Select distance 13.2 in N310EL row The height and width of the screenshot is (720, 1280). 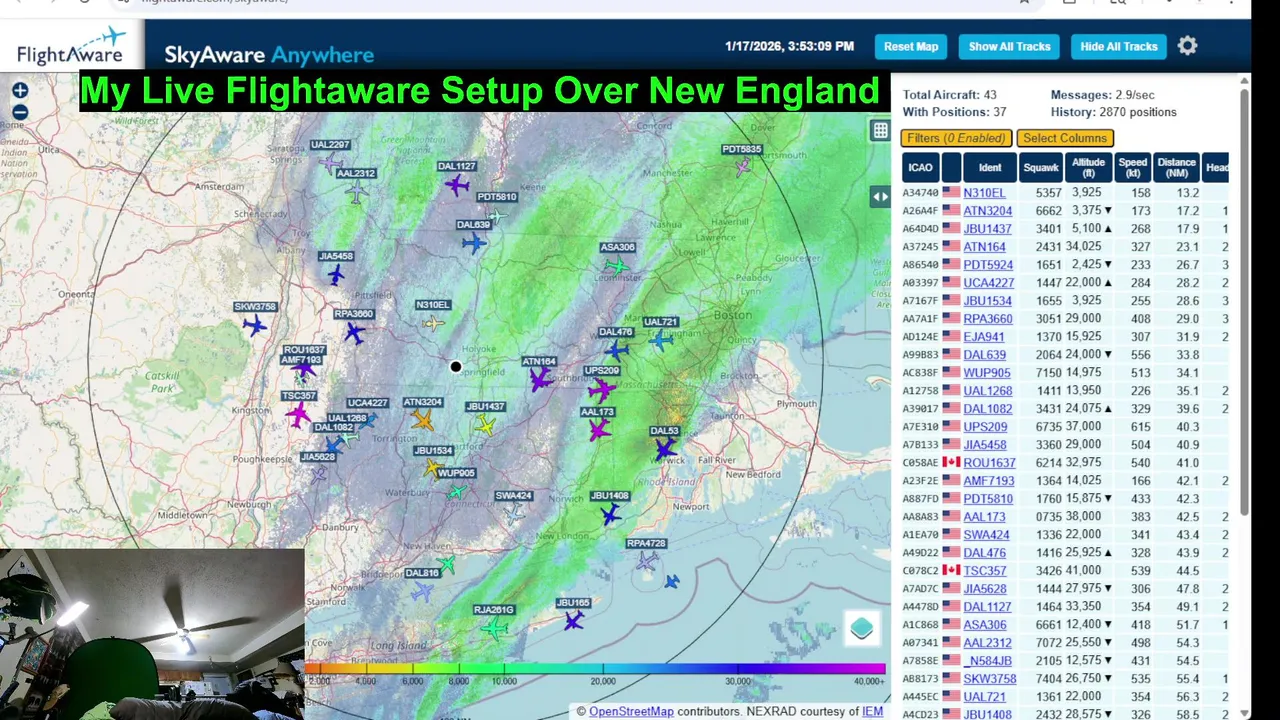[x=1187, y=193]
